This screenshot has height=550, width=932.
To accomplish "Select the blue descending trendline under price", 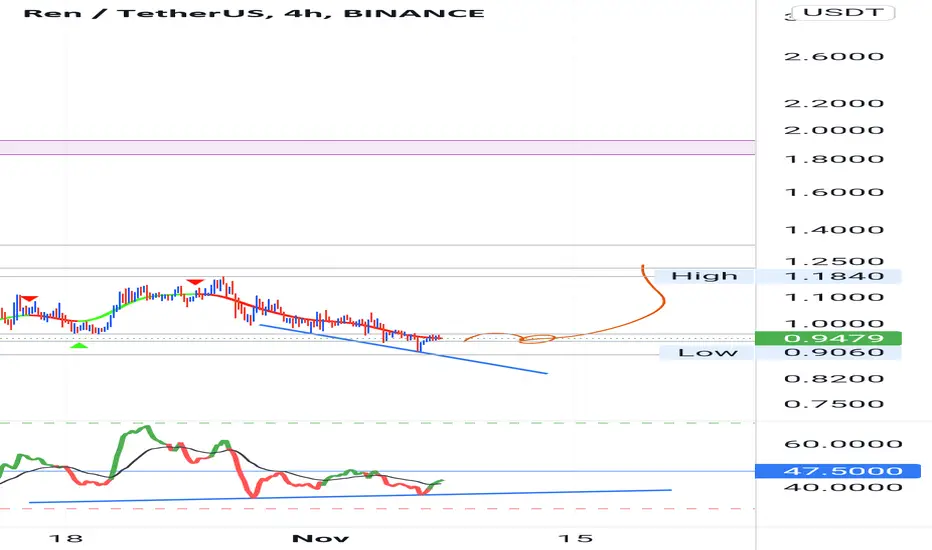I will (404, 348).
